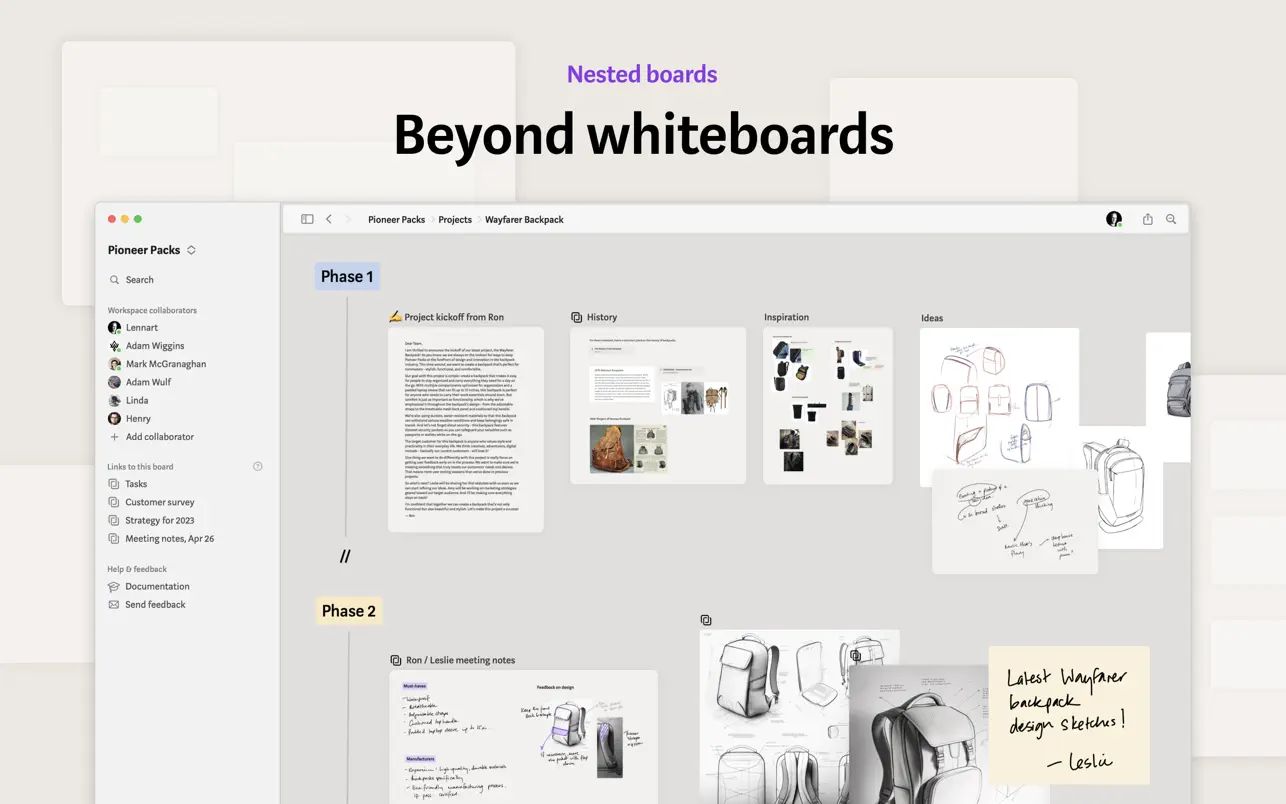Click Lennart's collaborator avatar
Image resolution: width=1286 pixels, height=804 pixels.
pyautogui.click(x=113, y=327)
